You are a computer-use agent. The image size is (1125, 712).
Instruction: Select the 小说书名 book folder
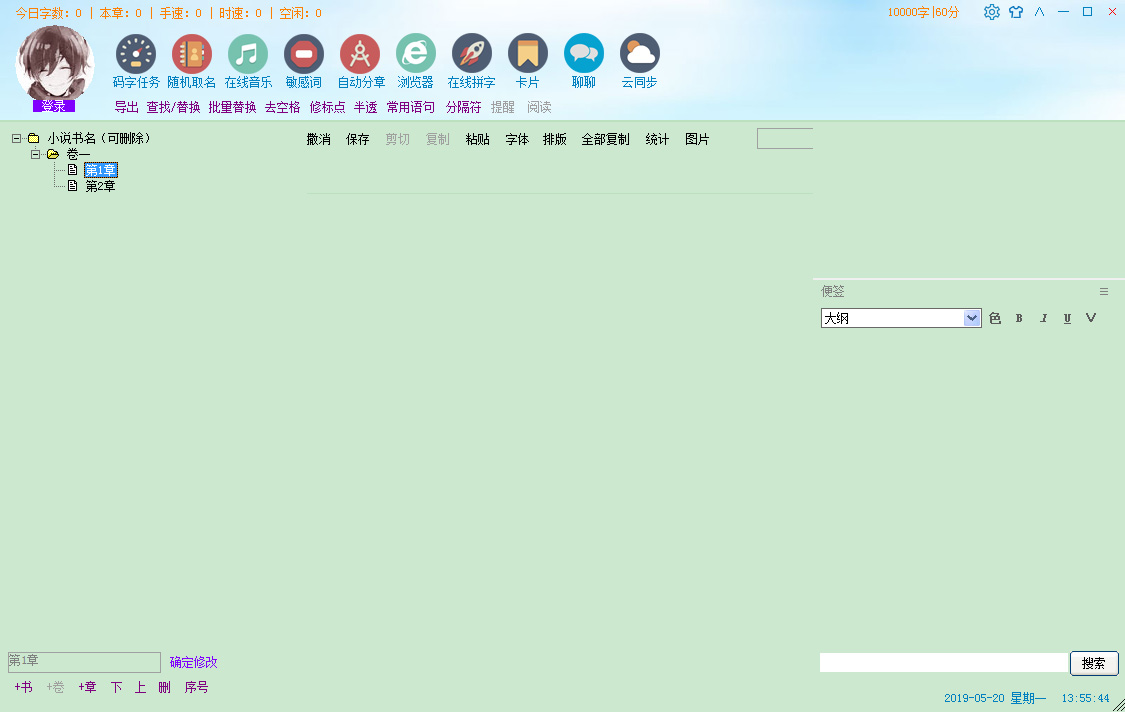tap(99, 139)
